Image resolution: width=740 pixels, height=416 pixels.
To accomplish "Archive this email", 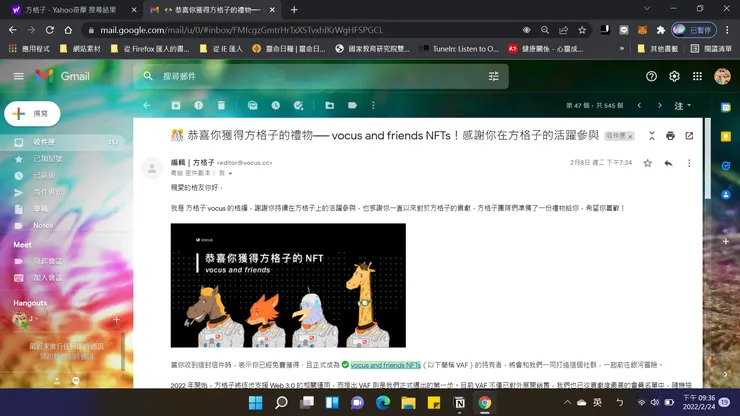I will [176, 105].
